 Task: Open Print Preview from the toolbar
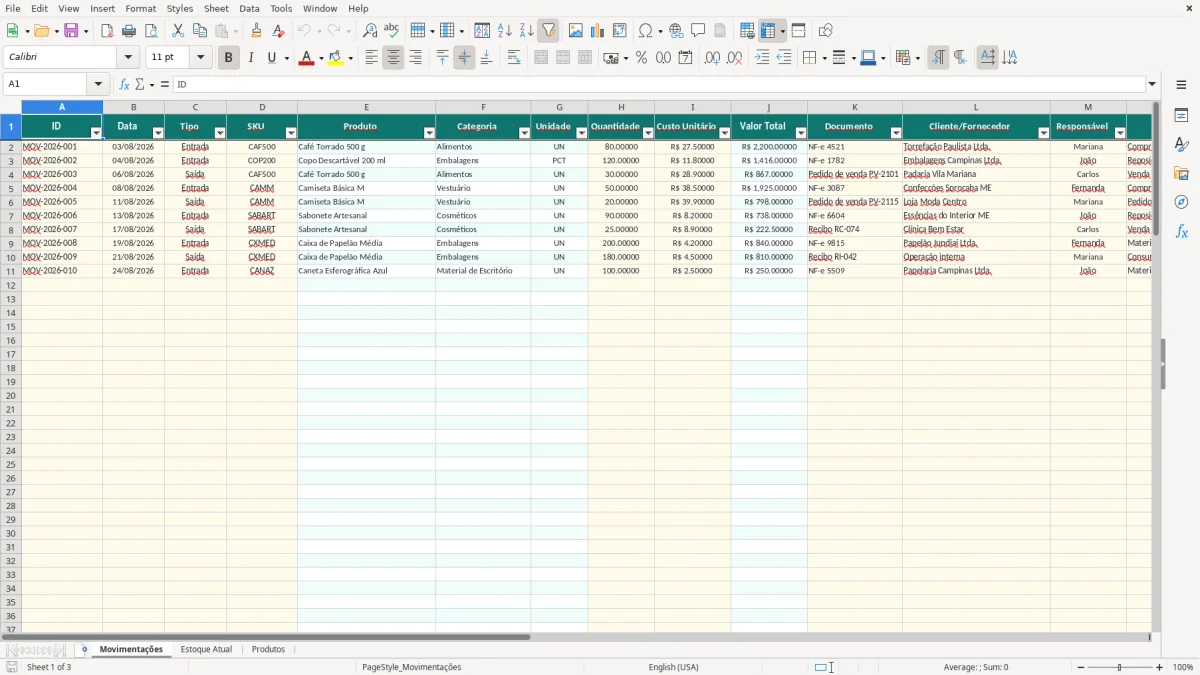151,31
